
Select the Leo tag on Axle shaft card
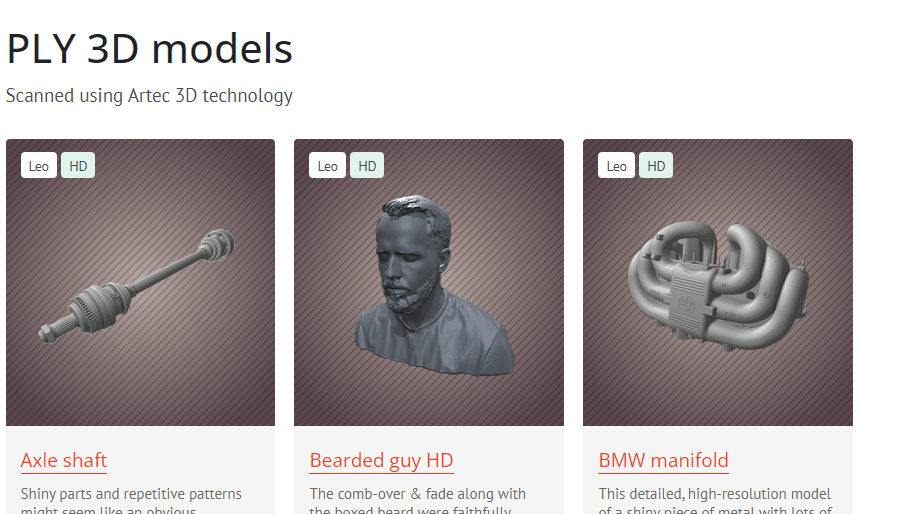coord(39,165)
